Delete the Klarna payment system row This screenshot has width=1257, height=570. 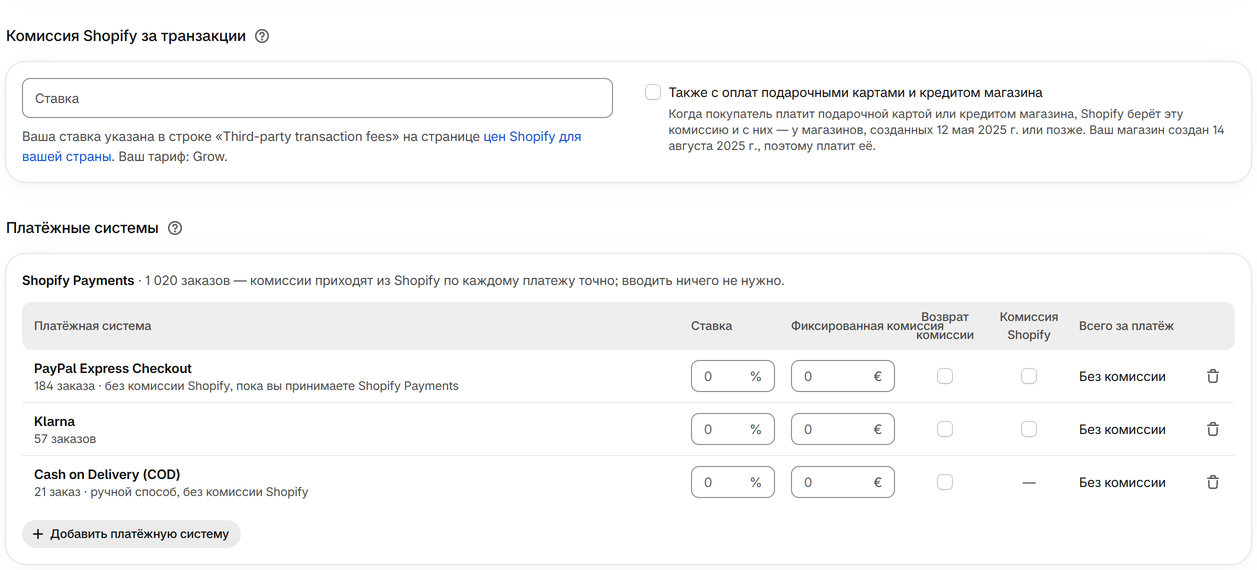[1213, 429]
